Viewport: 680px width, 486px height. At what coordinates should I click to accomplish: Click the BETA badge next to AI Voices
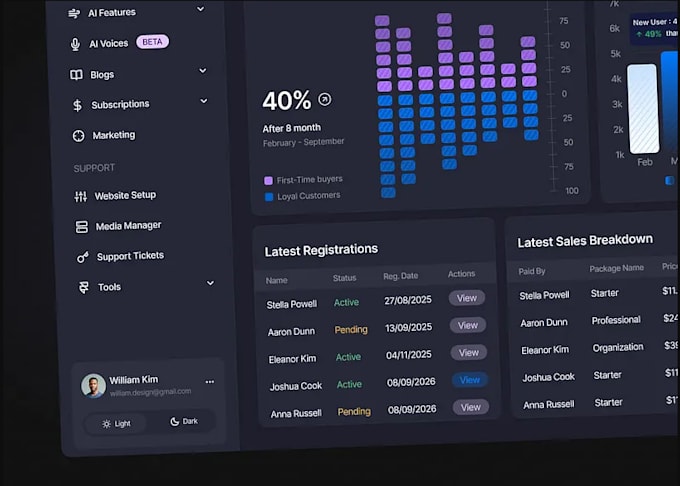point(153,42)
